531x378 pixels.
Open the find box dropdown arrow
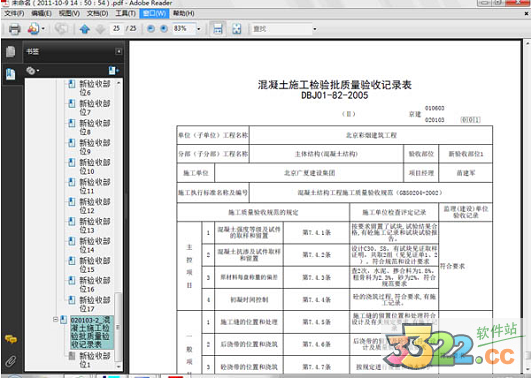pyautogui.click(x=315, y=29)
